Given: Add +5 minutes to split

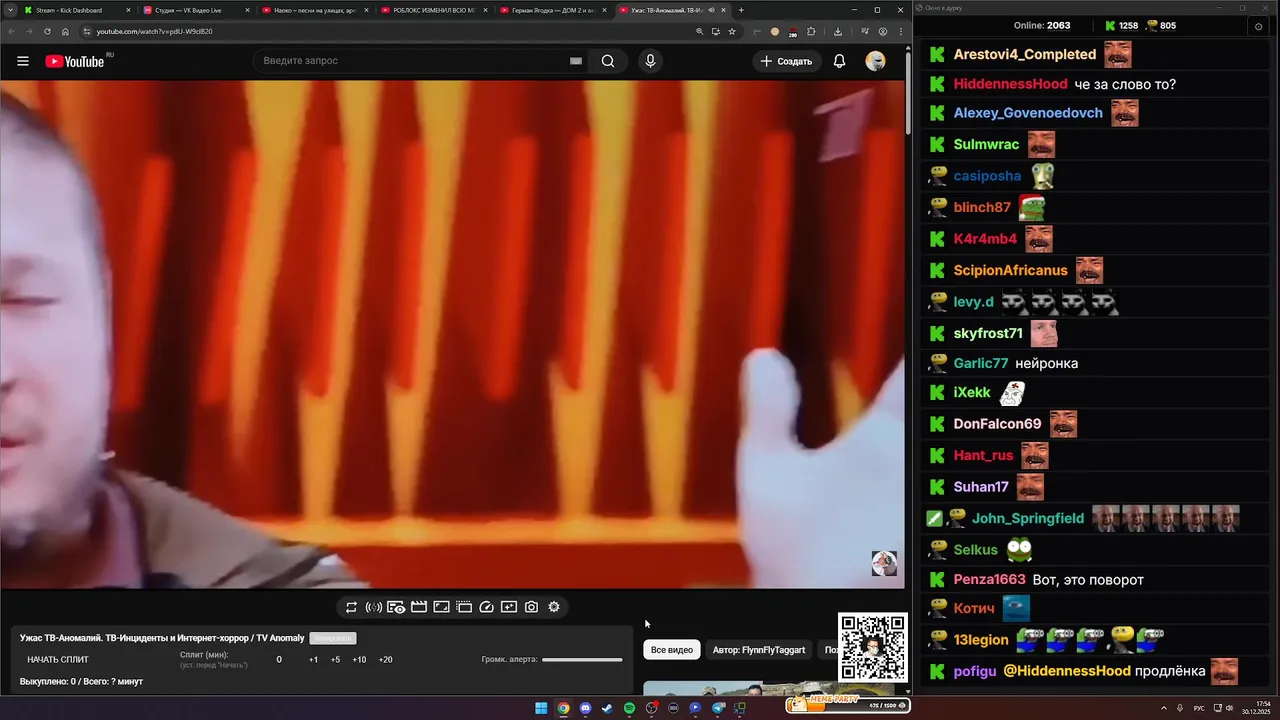Looking at the screenshot, I should coord(335,660).
